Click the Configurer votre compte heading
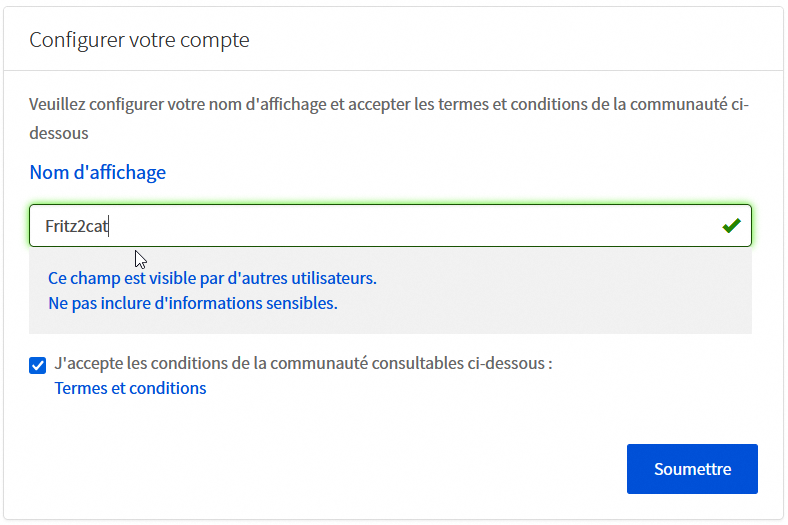The image size is (788, 525). coord(139,40)
